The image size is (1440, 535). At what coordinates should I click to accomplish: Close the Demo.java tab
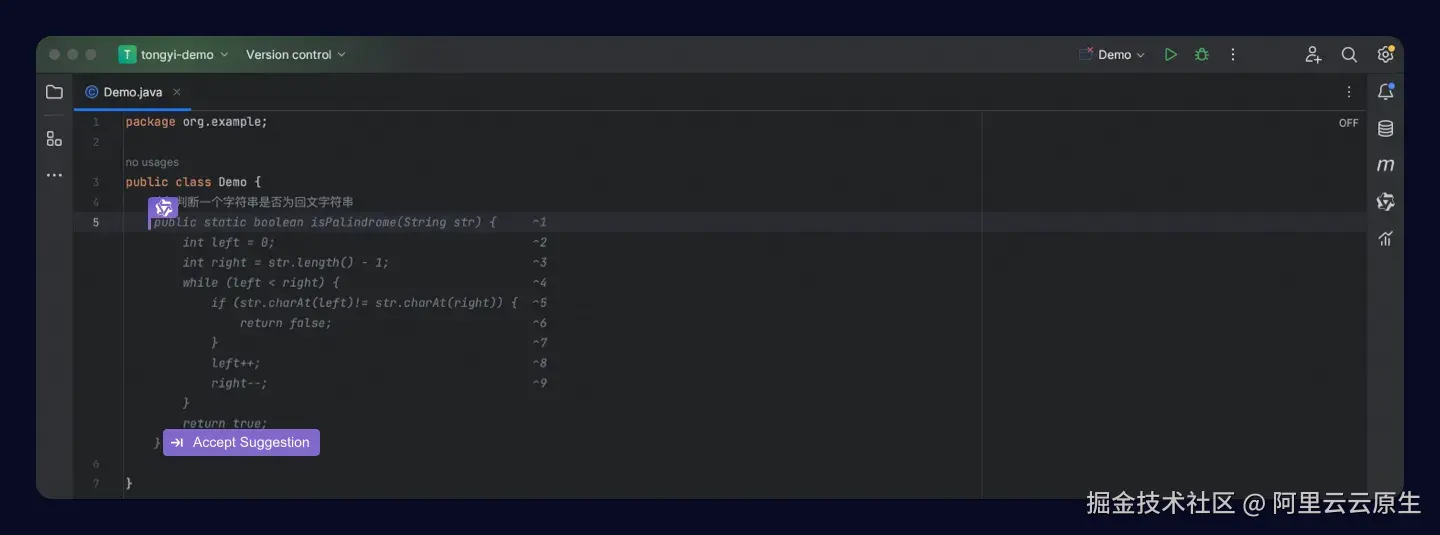(177, 92)
